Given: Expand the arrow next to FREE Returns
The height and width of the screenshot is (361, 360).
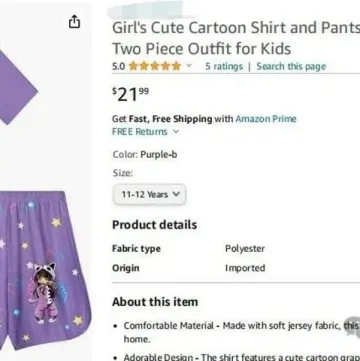Looking at the screenshot, I should (176, 132).
